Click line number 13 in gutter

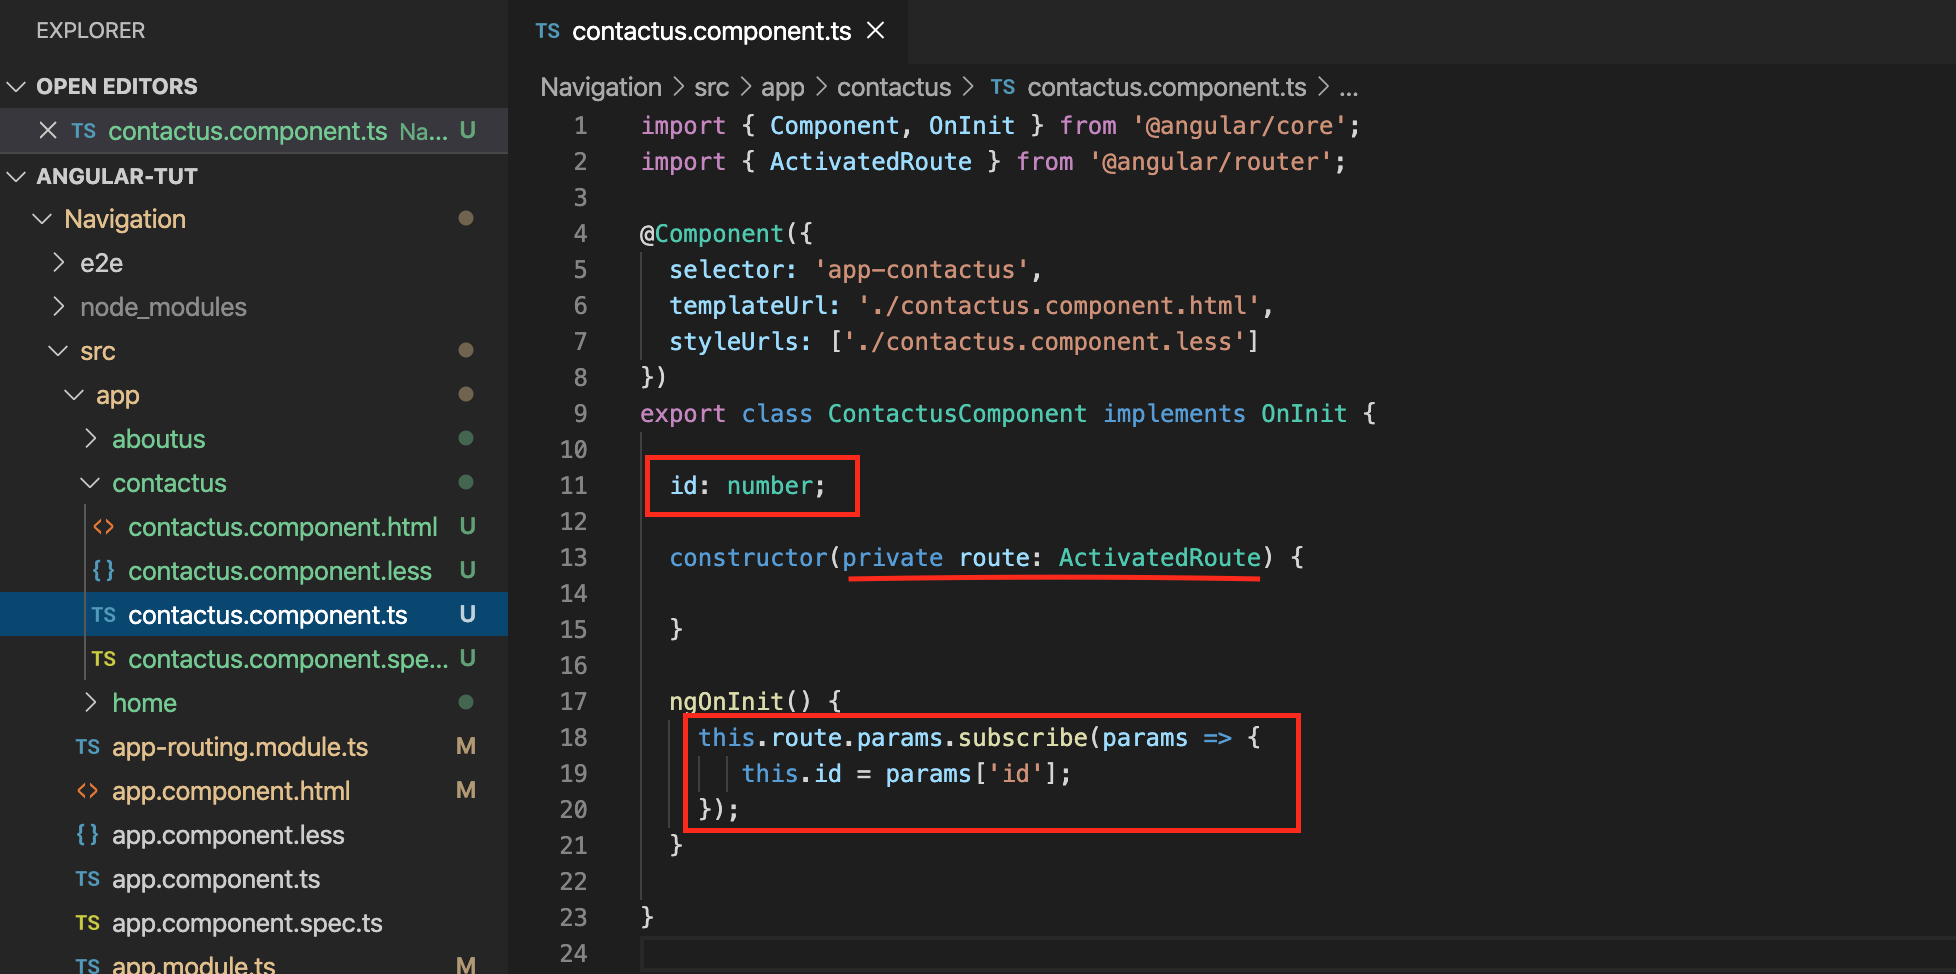click(573, 557)
